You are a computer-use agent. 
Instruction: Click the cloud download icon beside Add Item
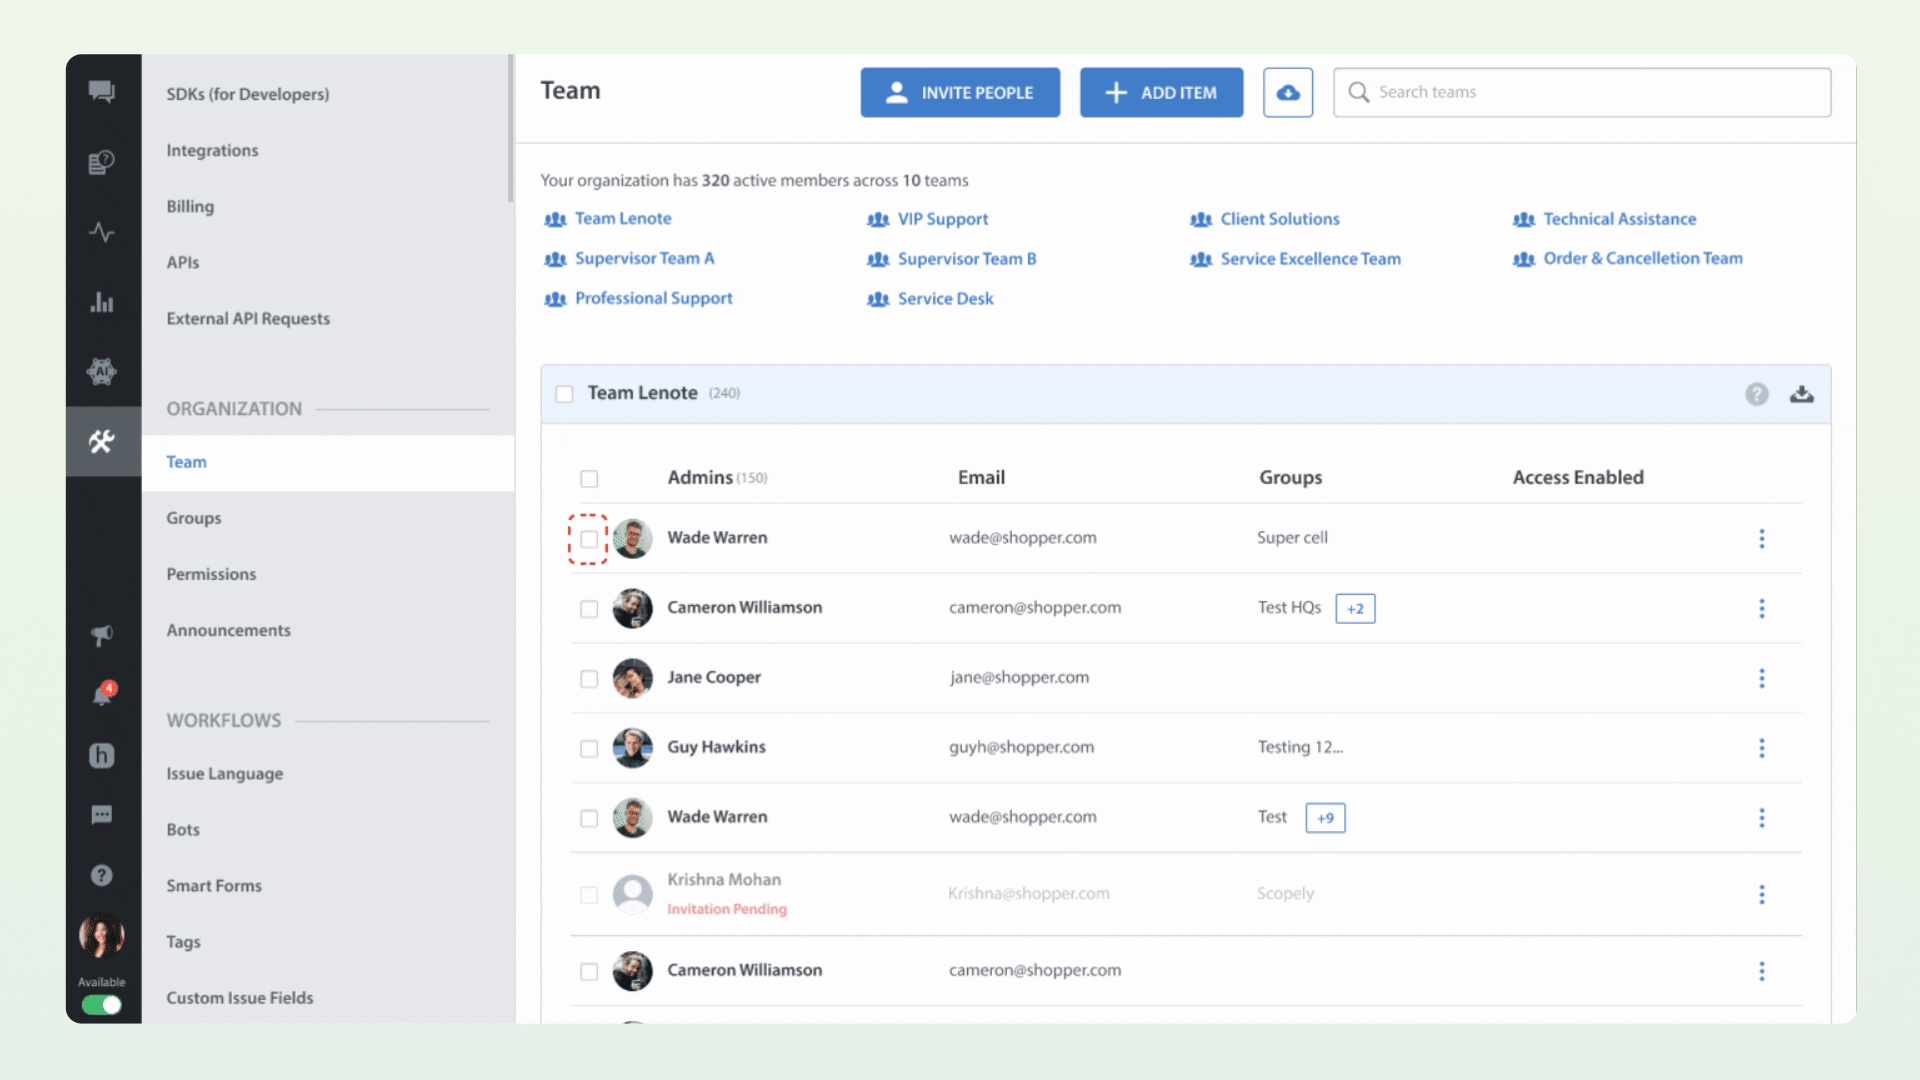pos(1288,92)
